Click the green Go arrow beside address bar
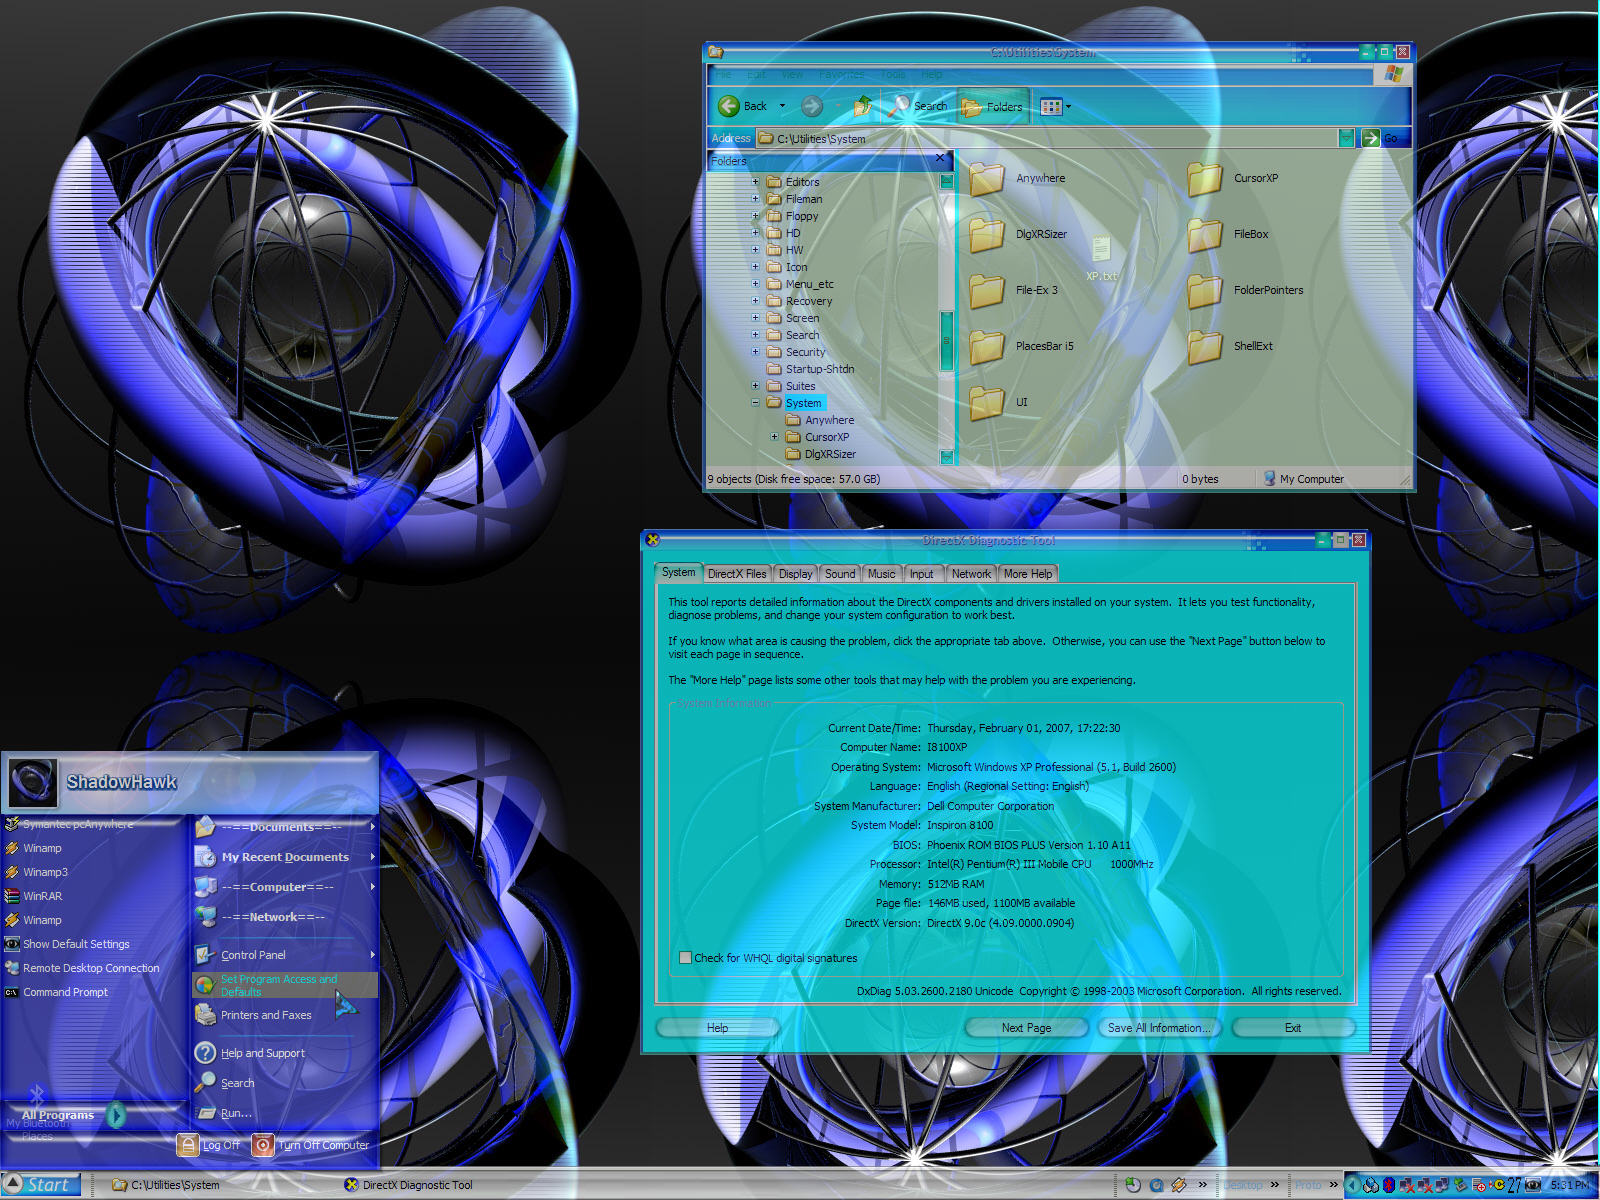The height and width of the screenshot is (1200, 1600). pyautogui.click(x=1370, y=138)
